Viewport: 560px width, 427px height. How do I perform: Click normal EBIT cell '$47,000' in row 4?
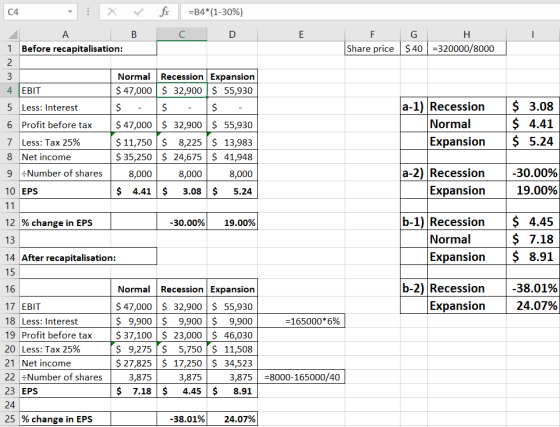[x=134, y=90]
